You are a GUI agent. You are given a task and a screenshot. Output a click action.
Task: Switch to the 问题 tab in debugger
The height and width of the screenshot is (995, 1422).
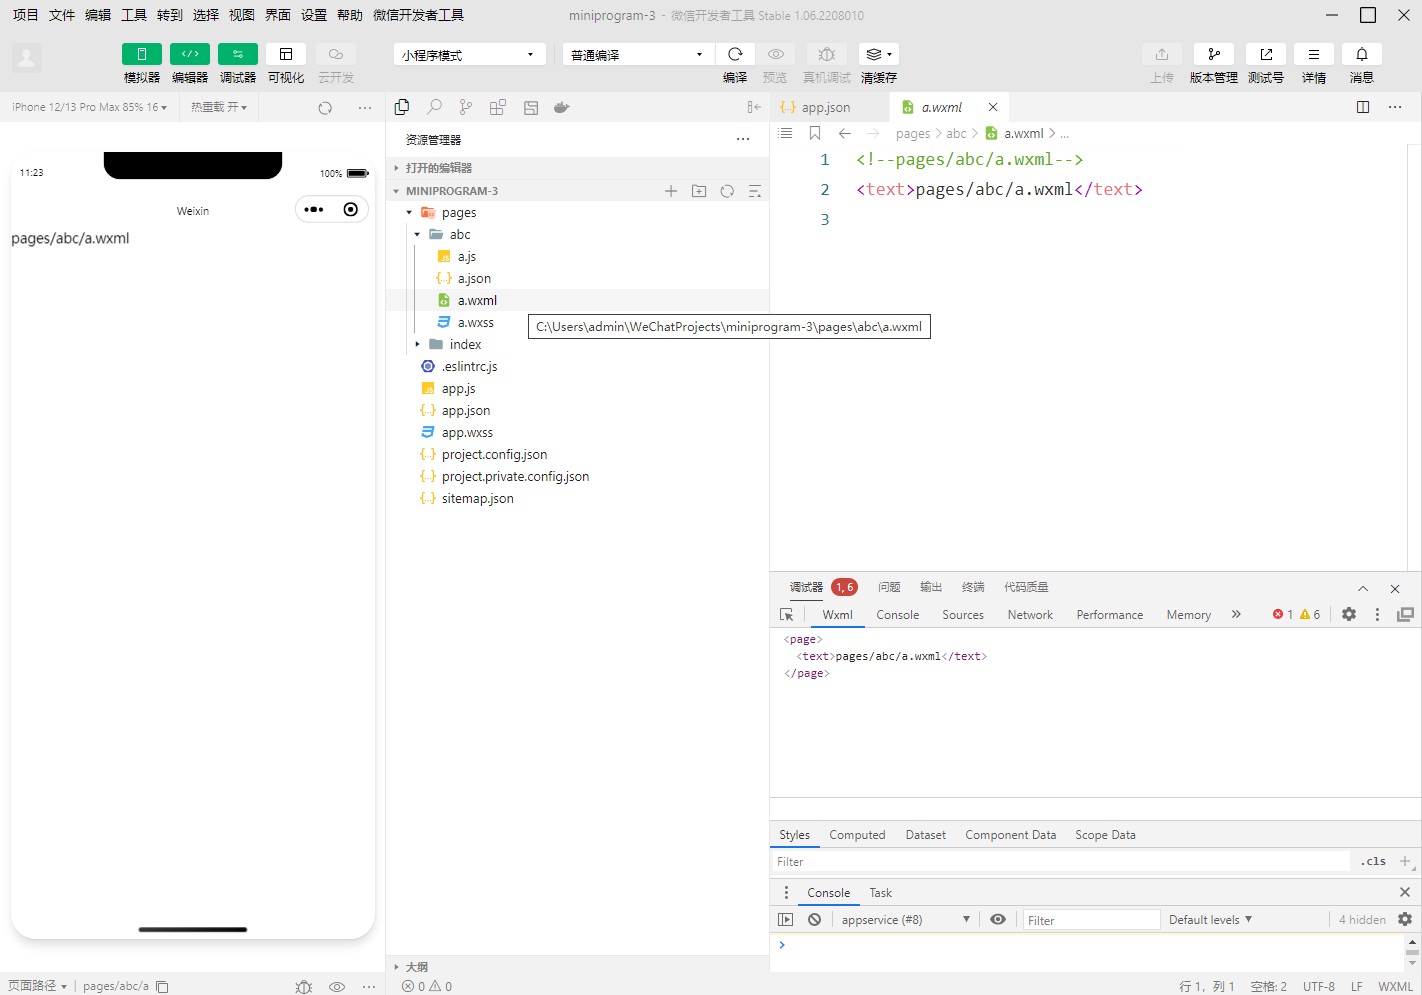889,587
